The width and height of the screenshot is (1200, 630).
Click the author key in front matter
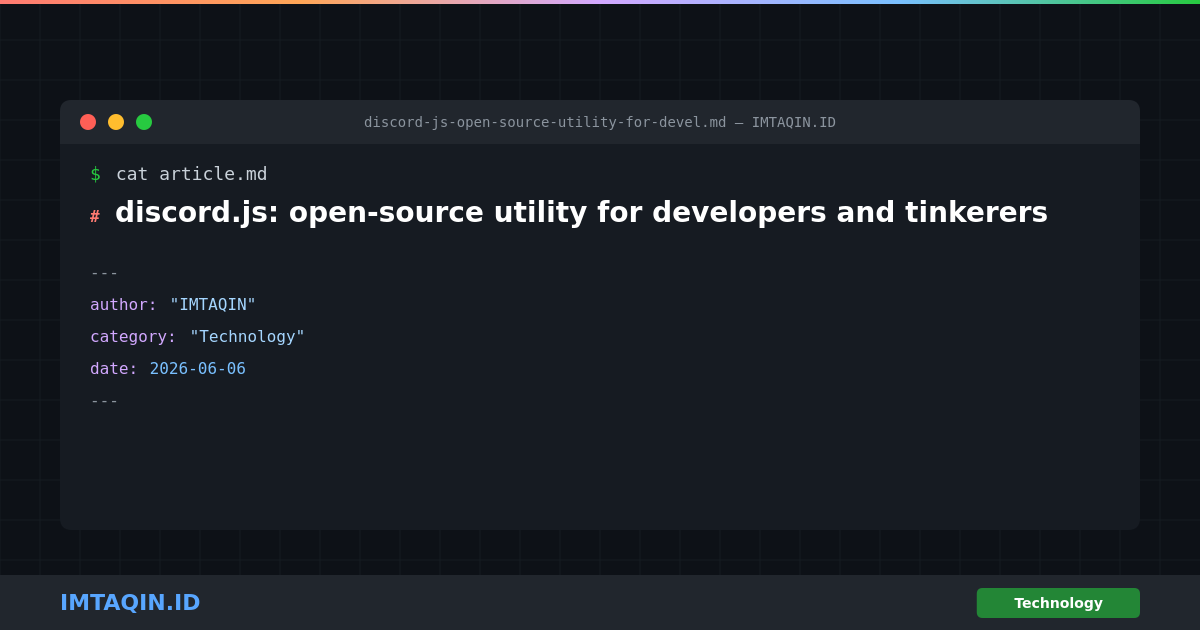point(124,304)
